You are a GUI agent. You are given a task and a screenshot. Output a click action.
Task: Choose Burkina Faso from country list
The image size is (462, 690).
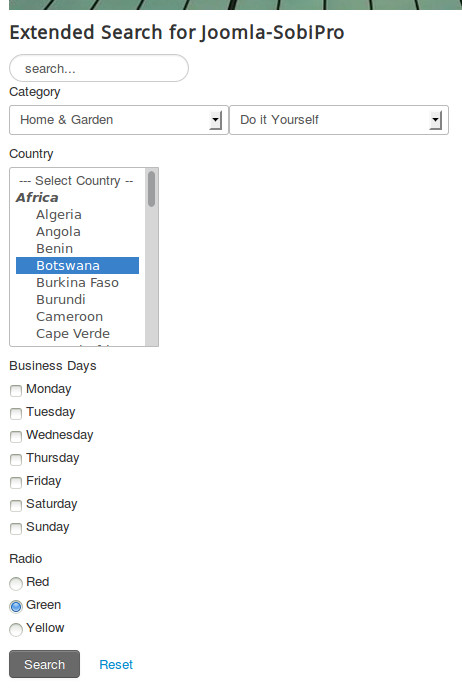[77, 283]
